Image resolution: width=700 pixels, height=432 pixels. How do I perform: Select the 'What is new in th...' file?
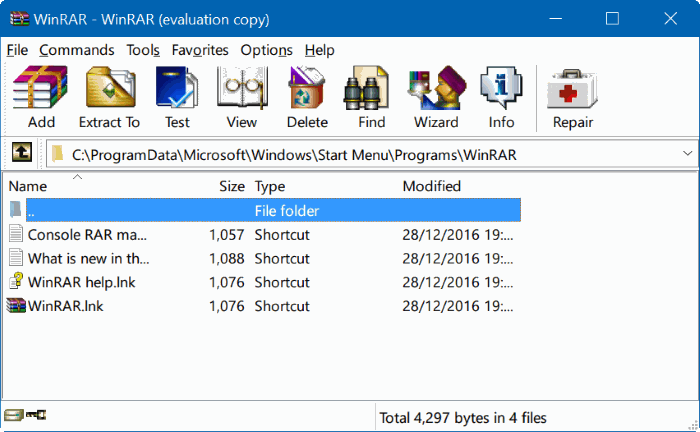click(x=88, y=258)
